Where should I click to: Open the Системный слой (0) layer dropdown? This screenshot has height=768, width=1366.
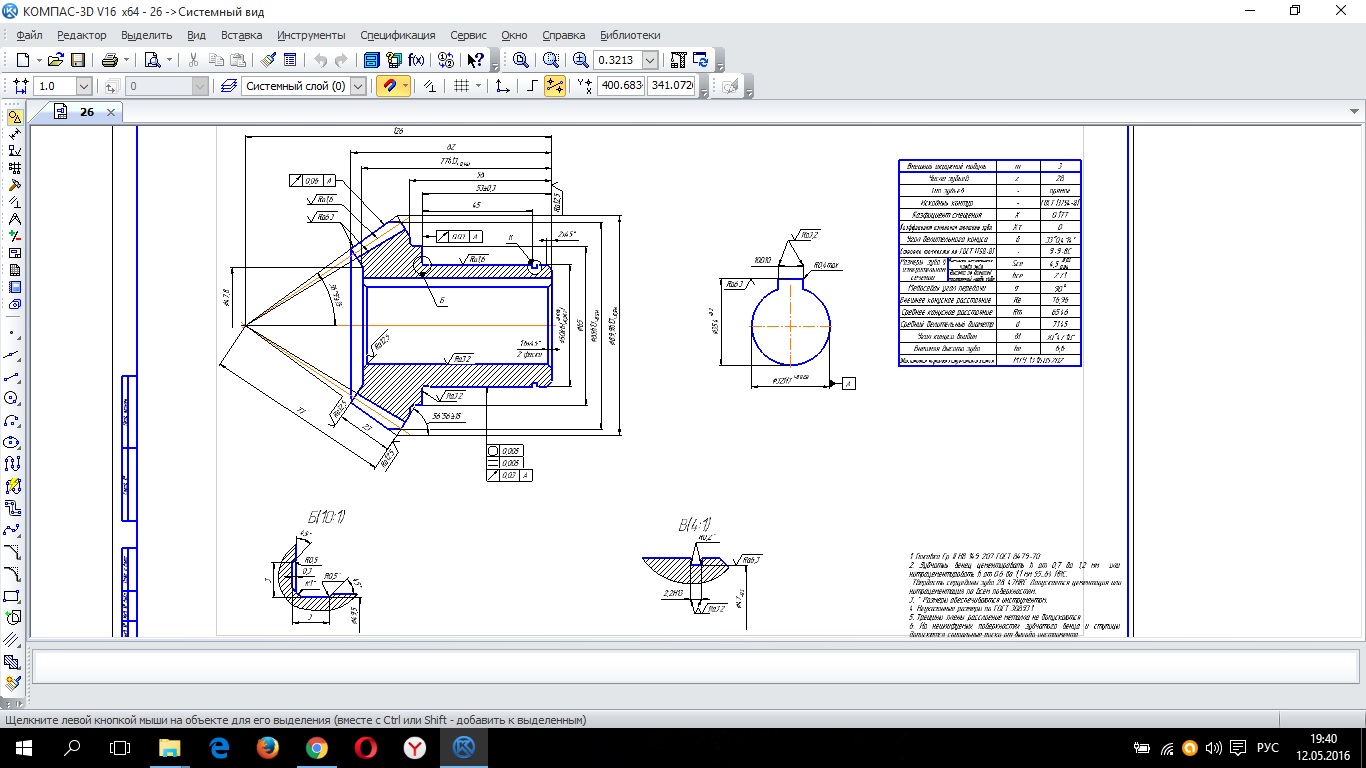click(x=358, y=86)
